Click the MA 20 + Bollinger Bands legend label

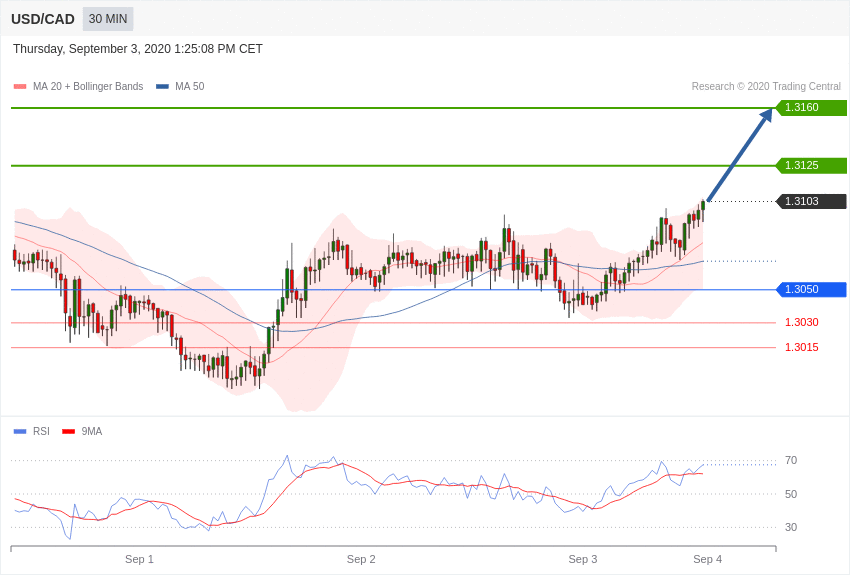(88, 87)
